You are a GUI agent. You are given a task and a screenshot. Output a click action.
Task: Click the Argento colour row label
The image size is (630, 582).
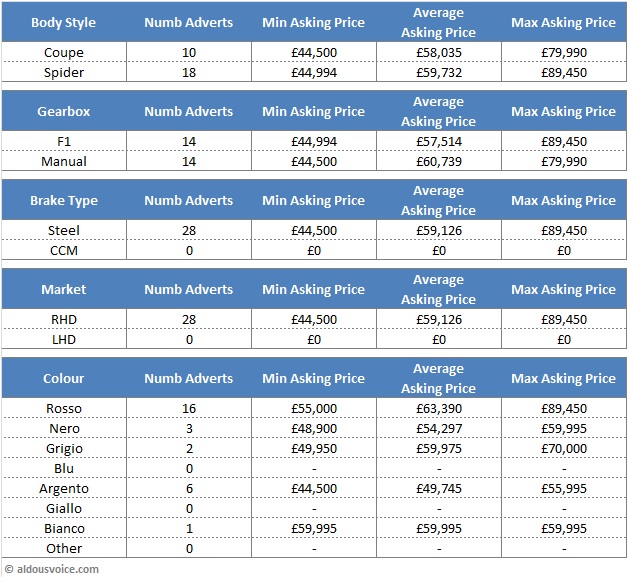(64, 488)
